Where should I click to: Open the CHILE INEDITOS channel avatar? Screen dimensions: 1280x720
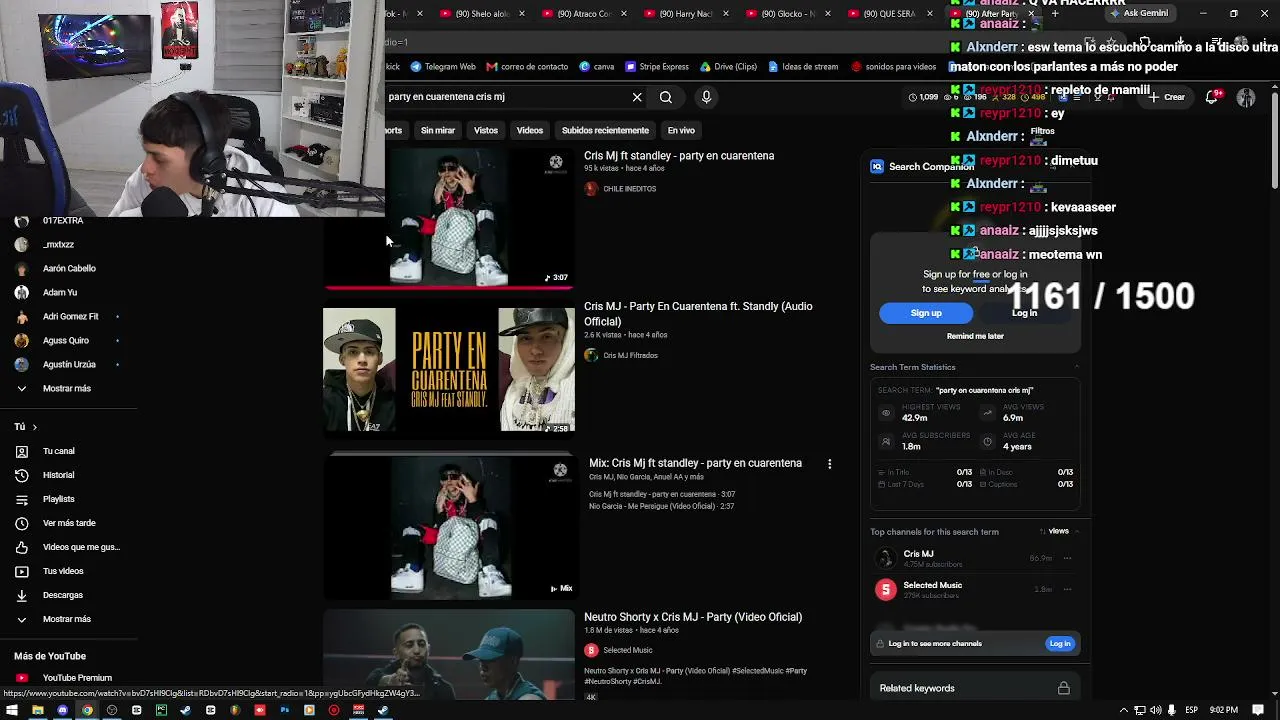coord(591,189)
